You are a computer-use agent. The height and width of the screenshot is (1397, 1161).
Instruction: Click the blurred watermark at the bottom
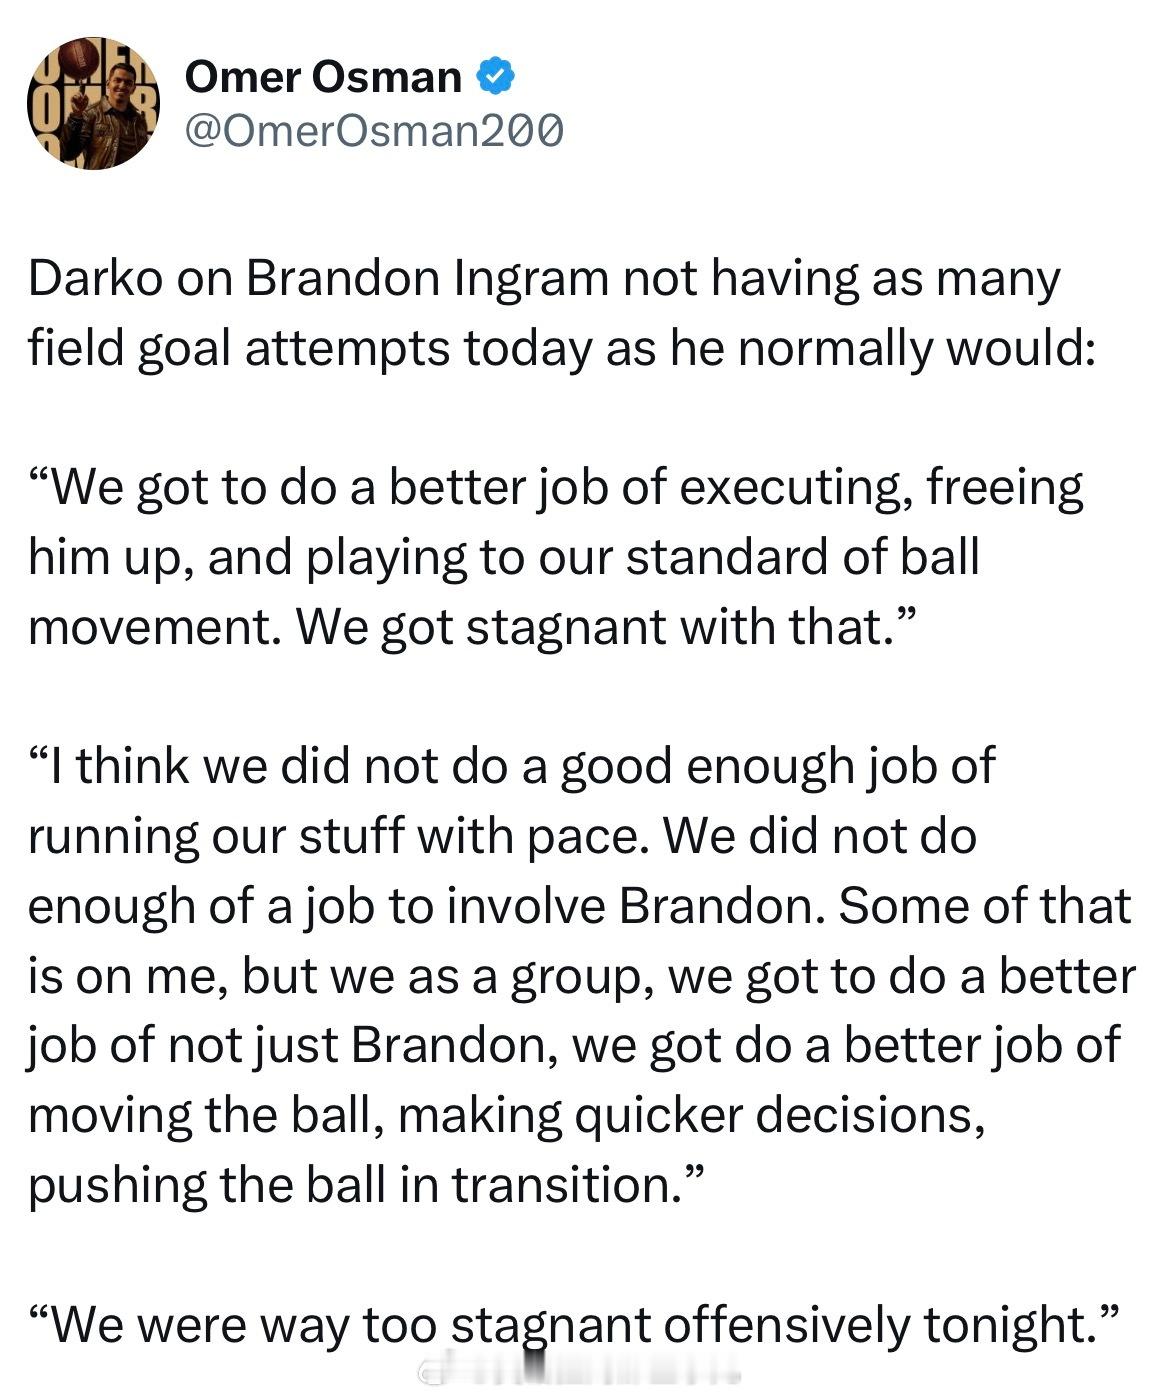(x=580, y=1373)
